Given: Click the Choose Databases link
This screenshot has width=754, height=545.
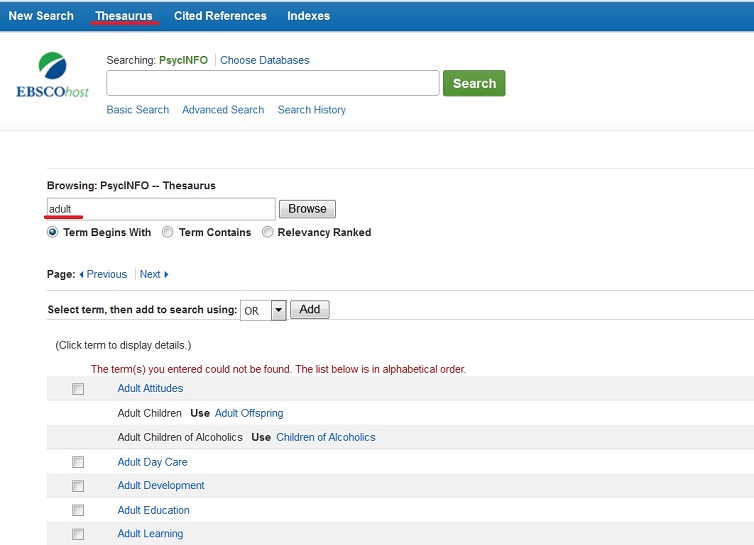Looking at the screenshot, I should click(x=264, y=60).
